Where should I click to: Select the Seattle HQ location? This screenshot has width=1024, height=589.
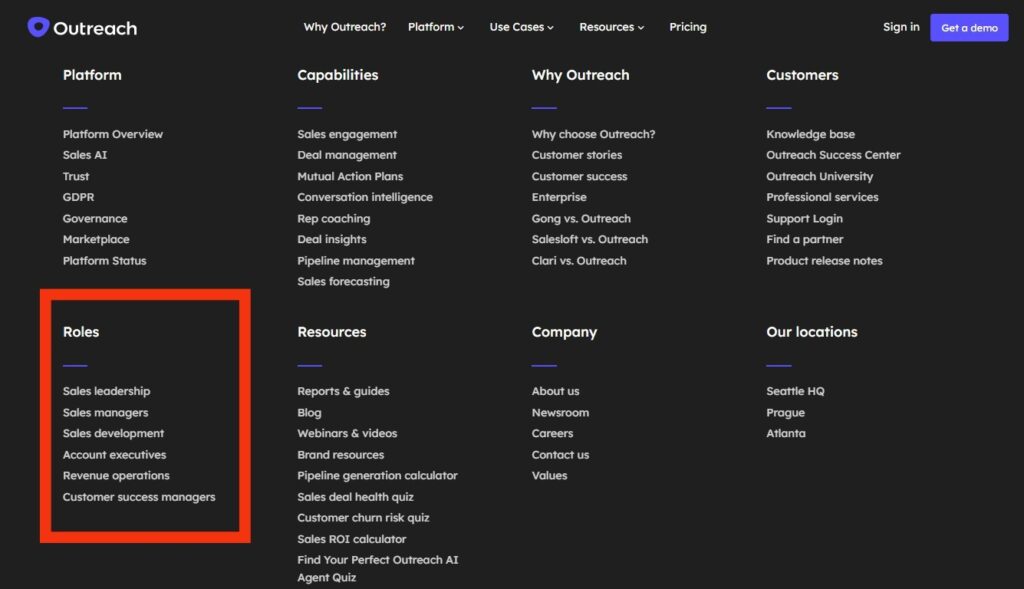point(795,391)
